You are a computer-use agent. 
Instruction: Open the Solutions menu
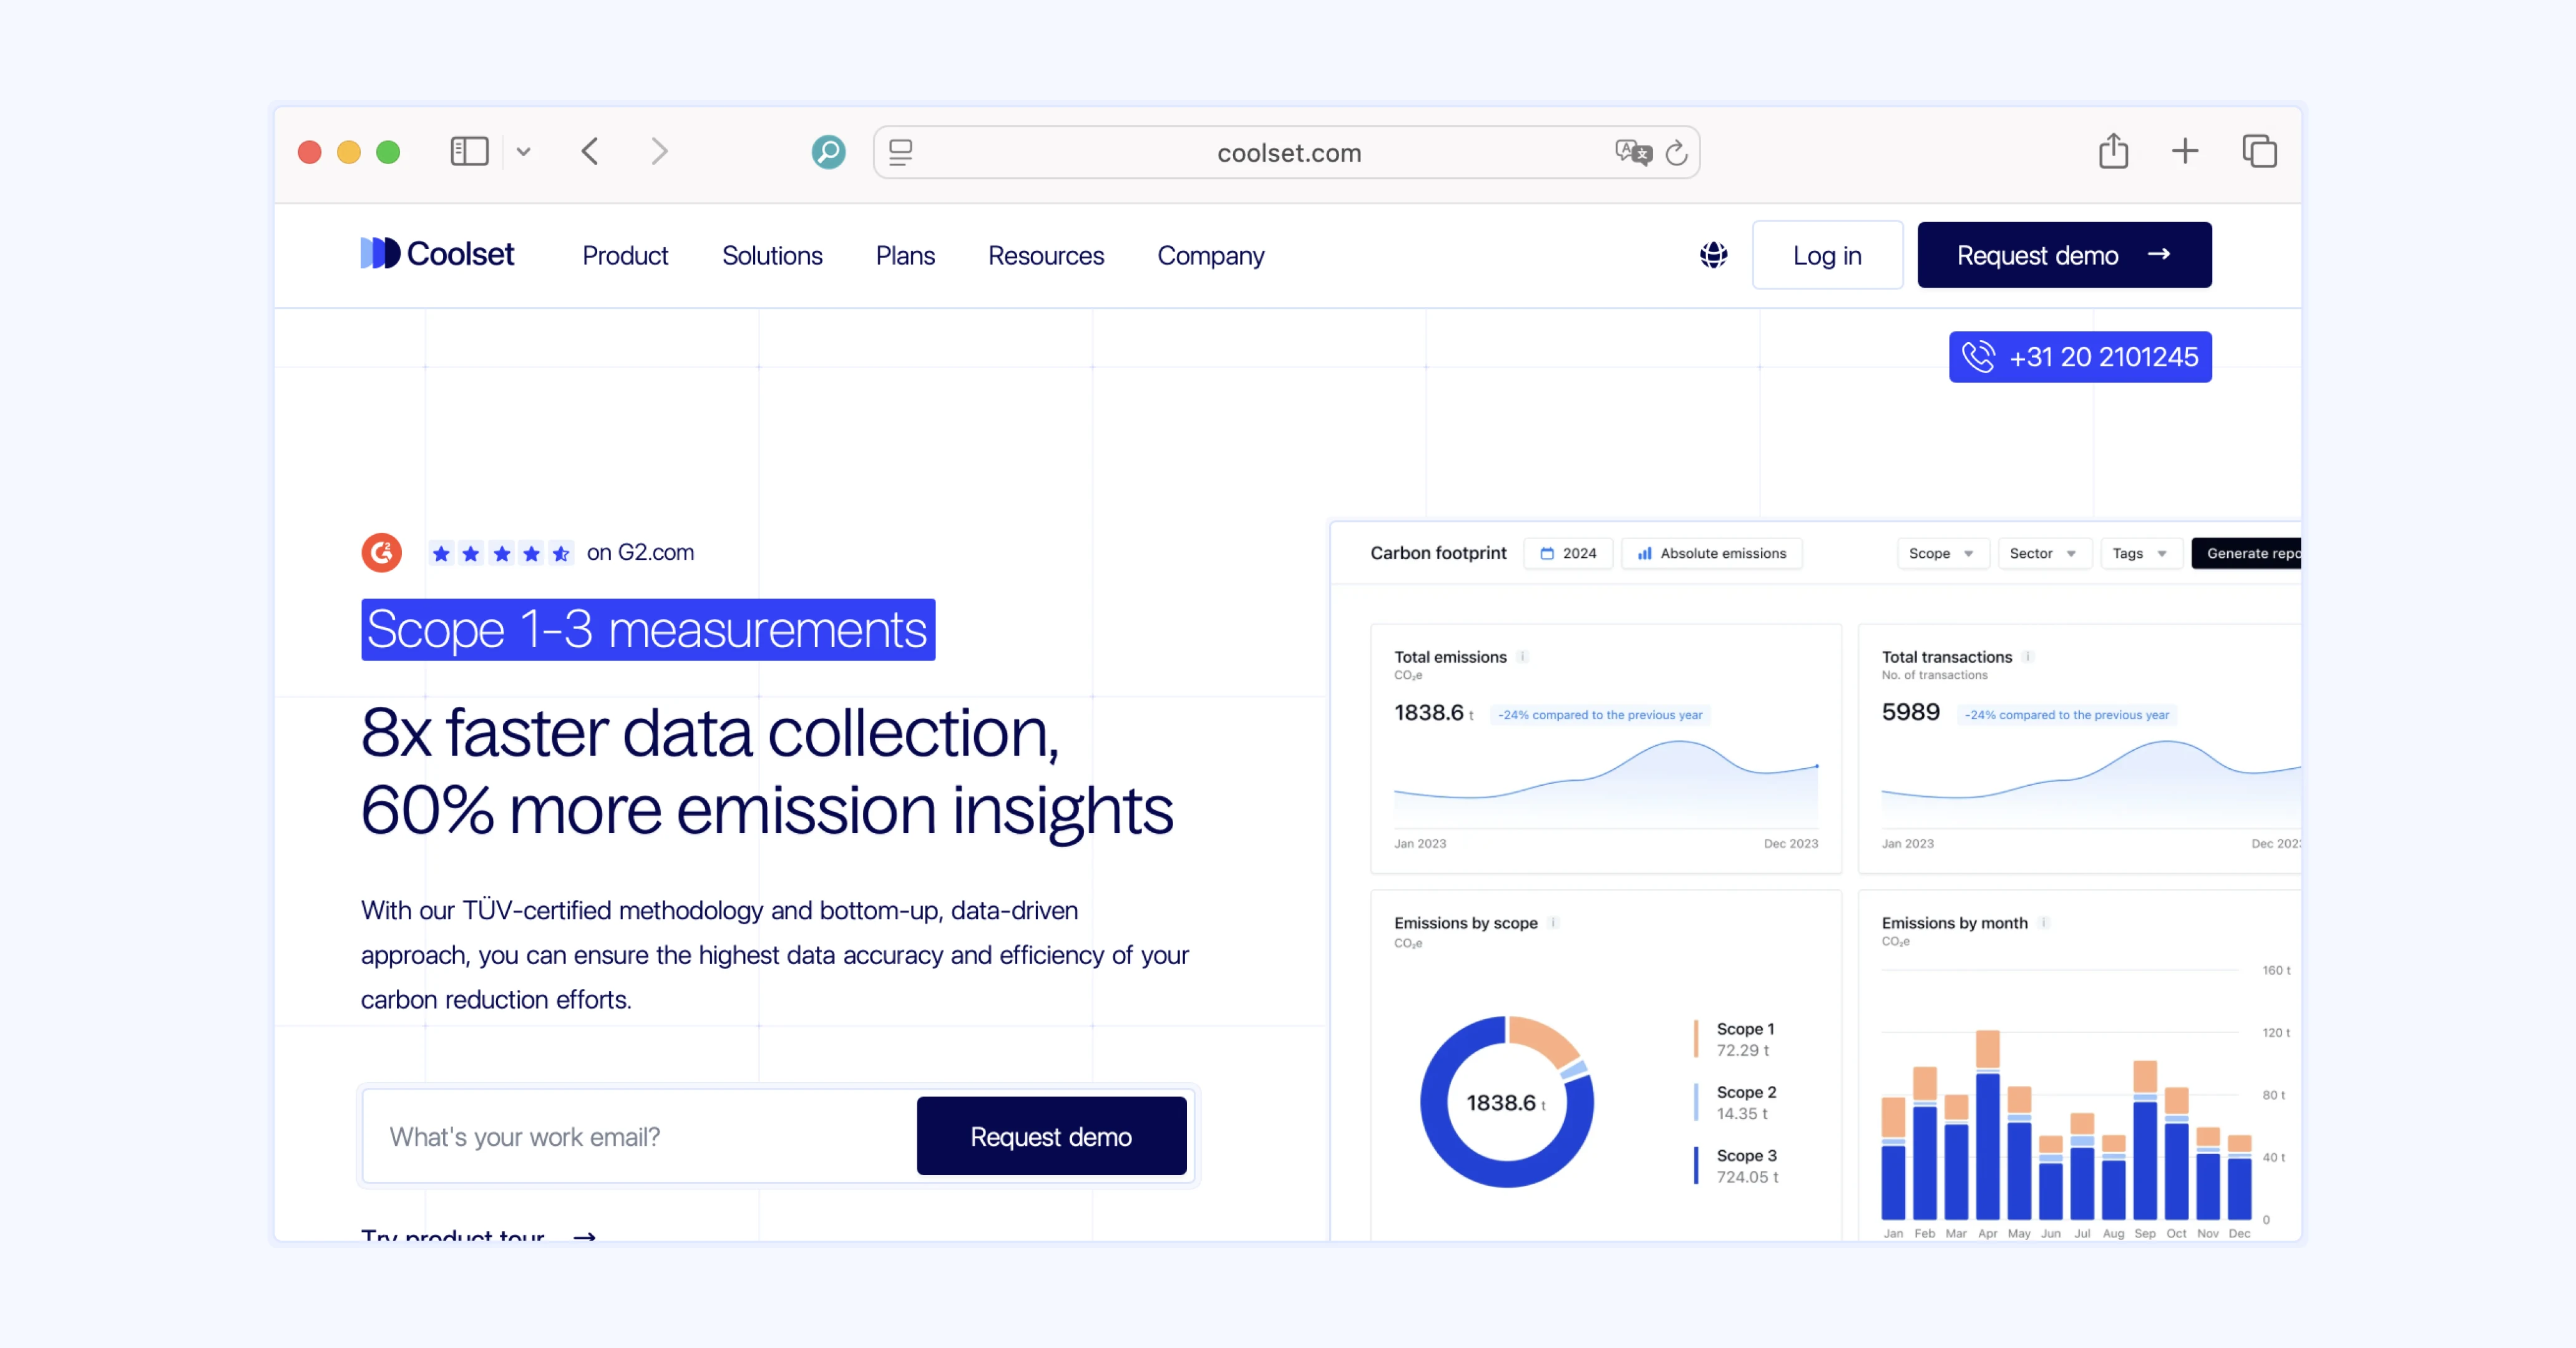tap(772, 256)
